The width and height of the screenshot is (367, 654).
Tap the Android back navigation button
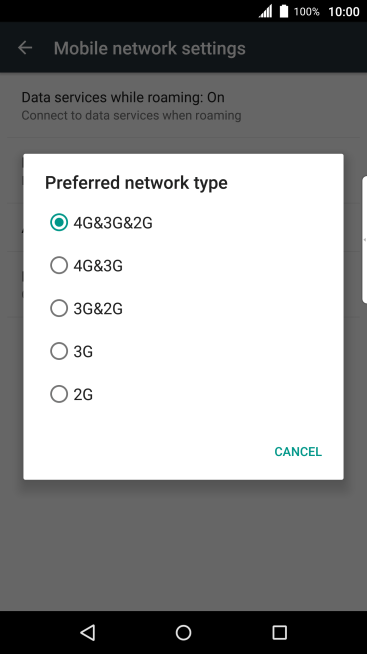tap(88, 632)
